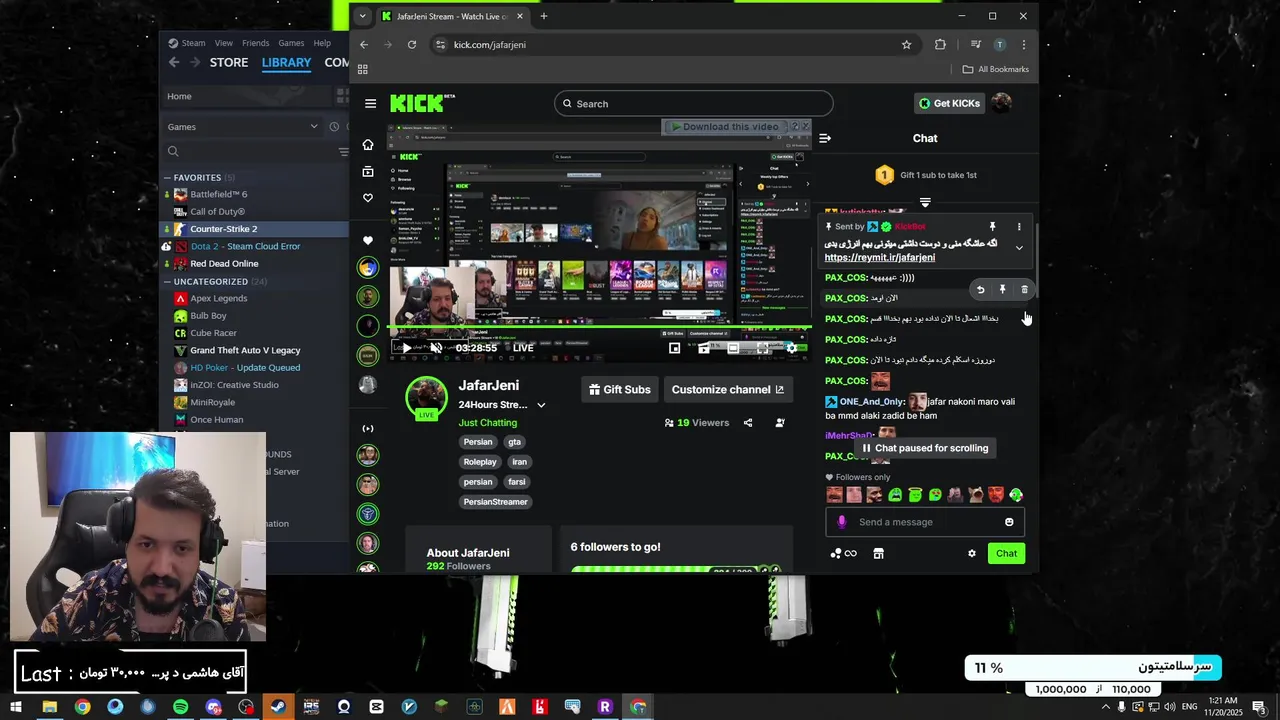Collapse chat panel with arrow icon
The width and height of the screenshot is (1280, 720).
click(825, 138)
